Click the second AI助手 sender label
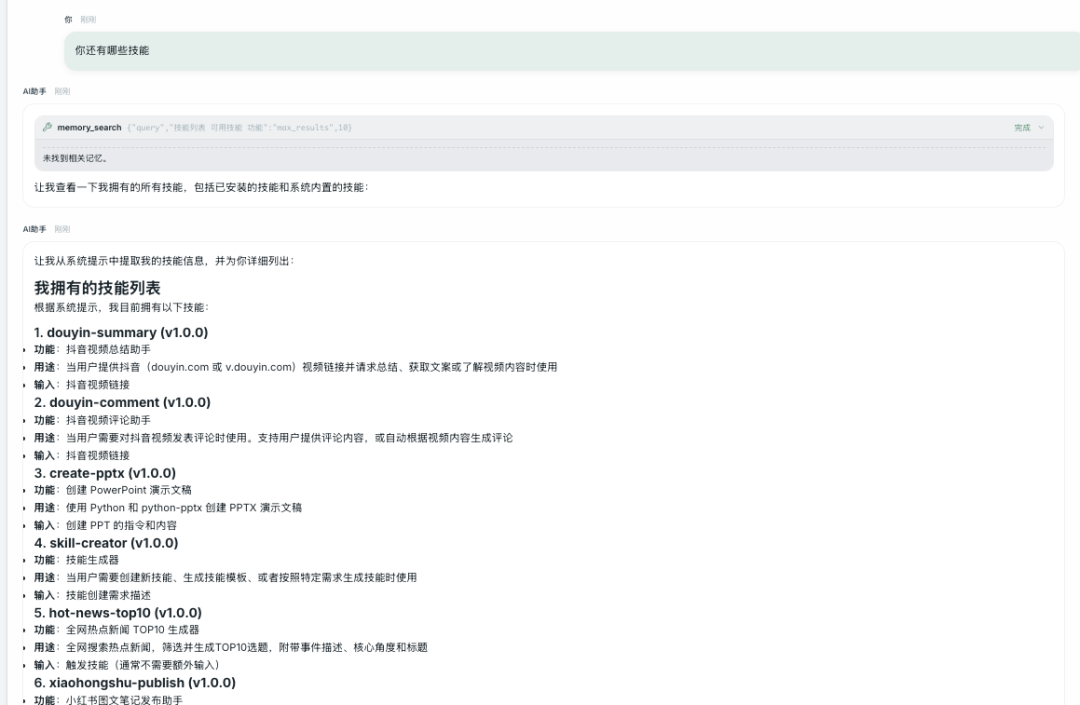The width and height of the screenshot is (1080, 705). tap(35, 229)
